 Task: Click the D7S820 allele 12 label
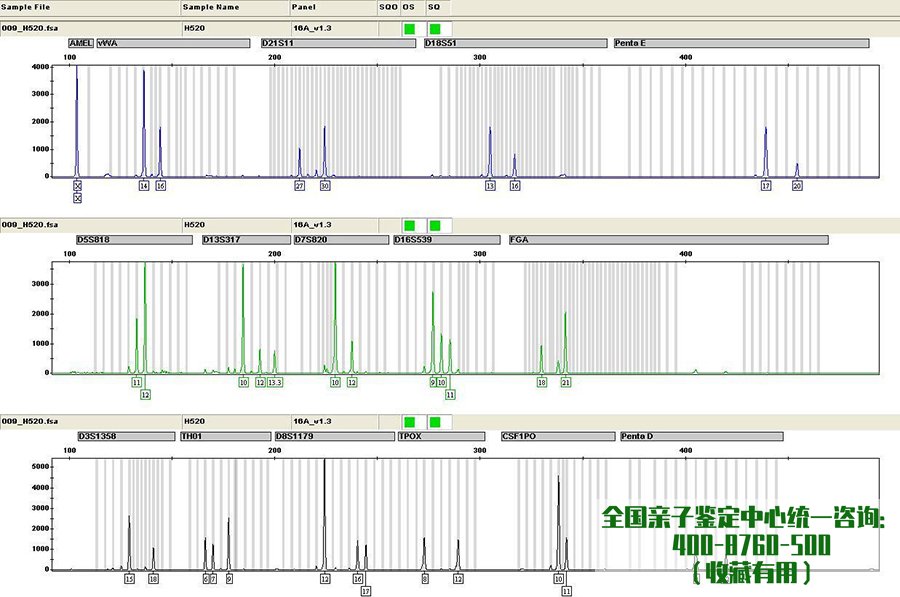point(352,382)
